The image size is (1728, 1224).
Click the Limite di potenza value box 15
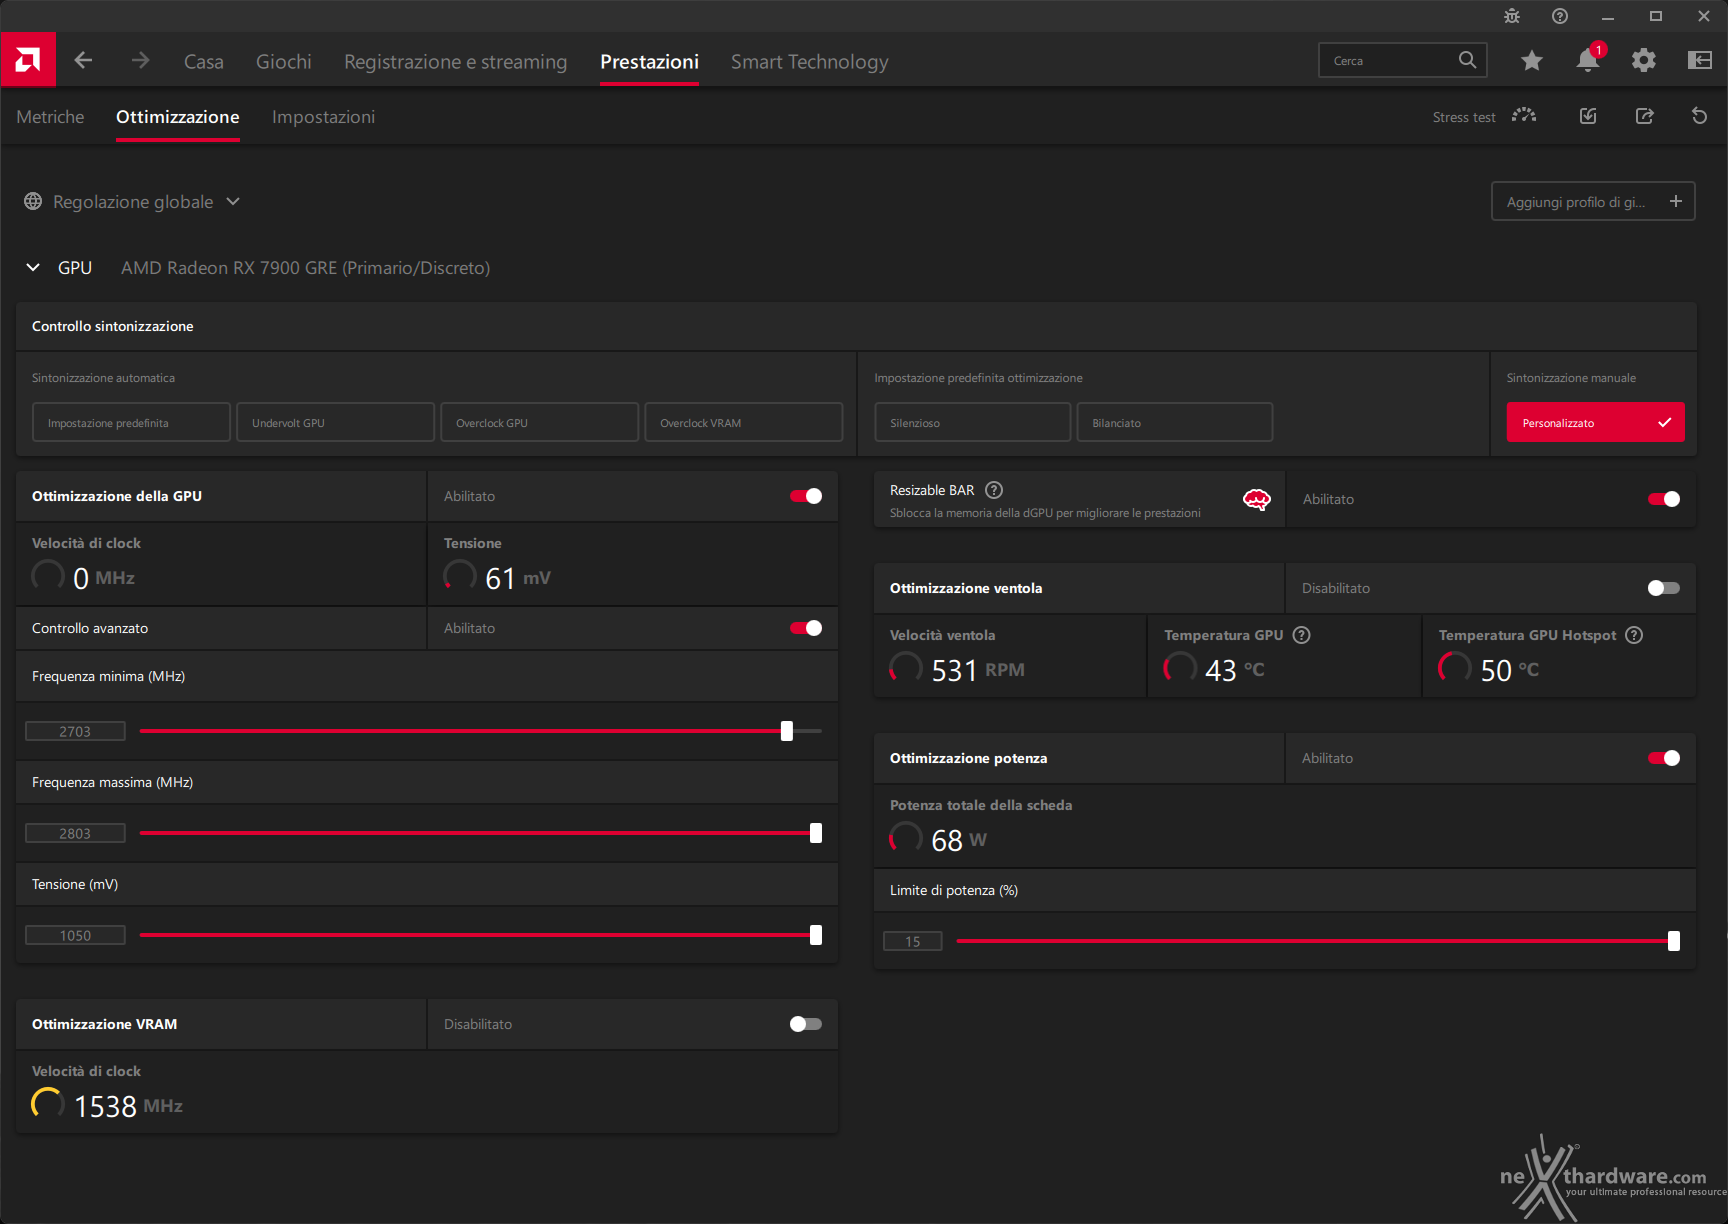point(912,941)
